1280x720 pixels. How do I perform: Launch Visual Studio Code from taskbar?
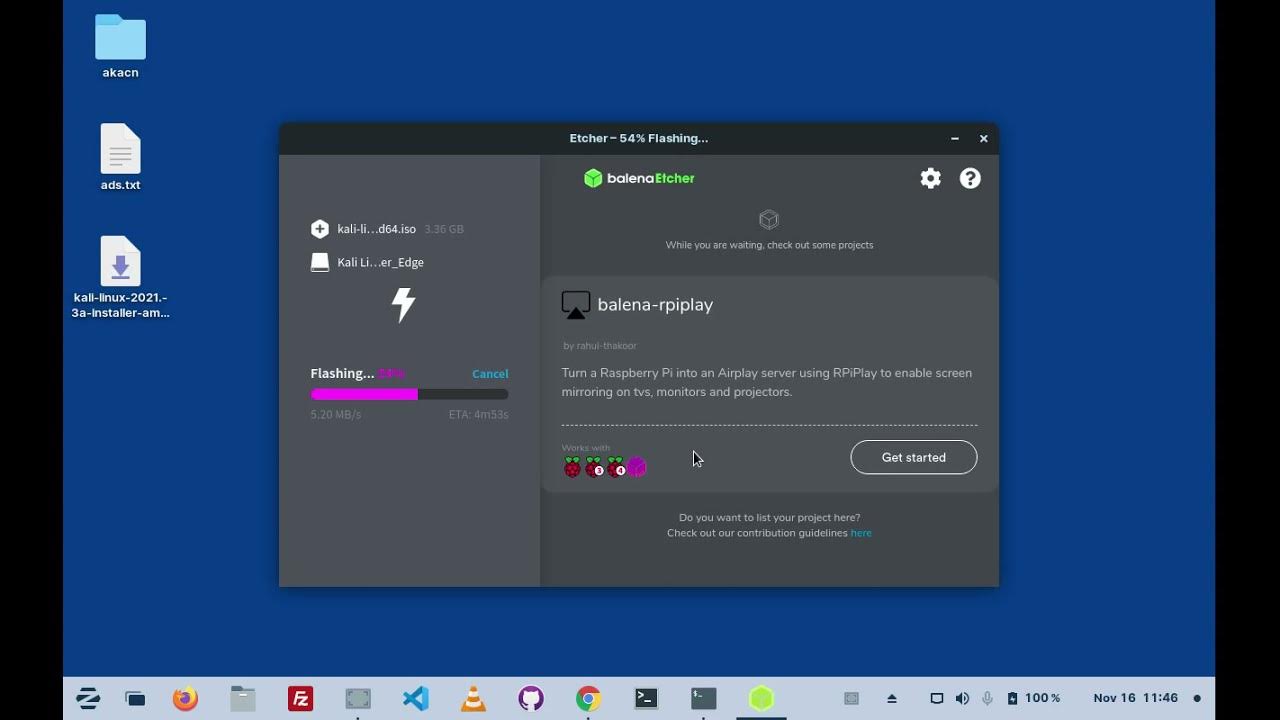tap(416, 698)
